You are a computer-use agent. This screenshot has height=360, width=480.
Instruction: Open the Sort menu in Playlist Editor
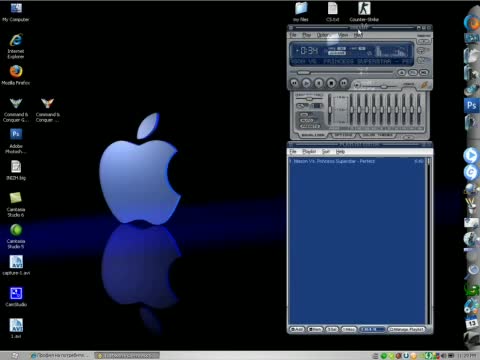(x=326, y=152)
